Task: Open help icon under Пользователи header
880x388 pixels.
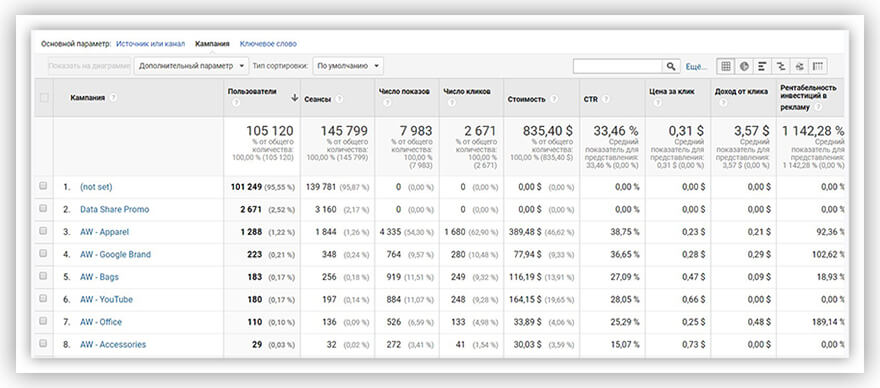Action: coord(236,103)
